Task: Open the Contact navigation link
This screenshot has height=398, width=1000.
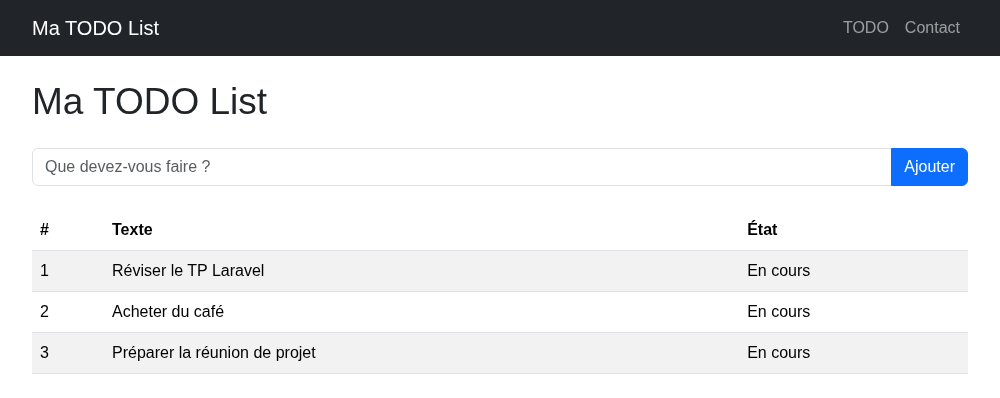Action: tap(932, 27)
